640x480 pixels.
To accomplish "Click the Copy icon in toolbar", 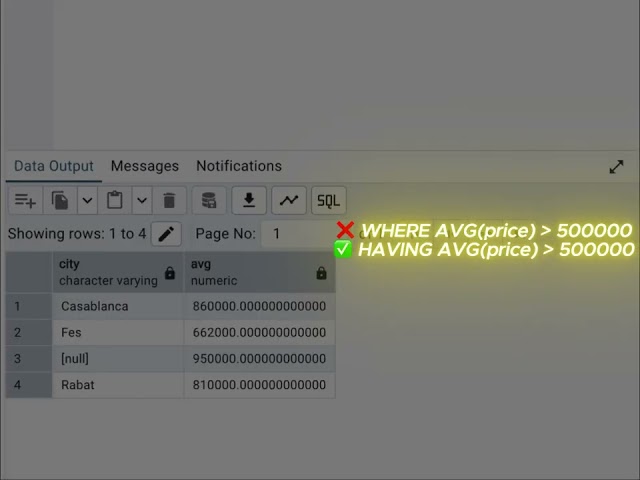I will click(x=60, y=200).
